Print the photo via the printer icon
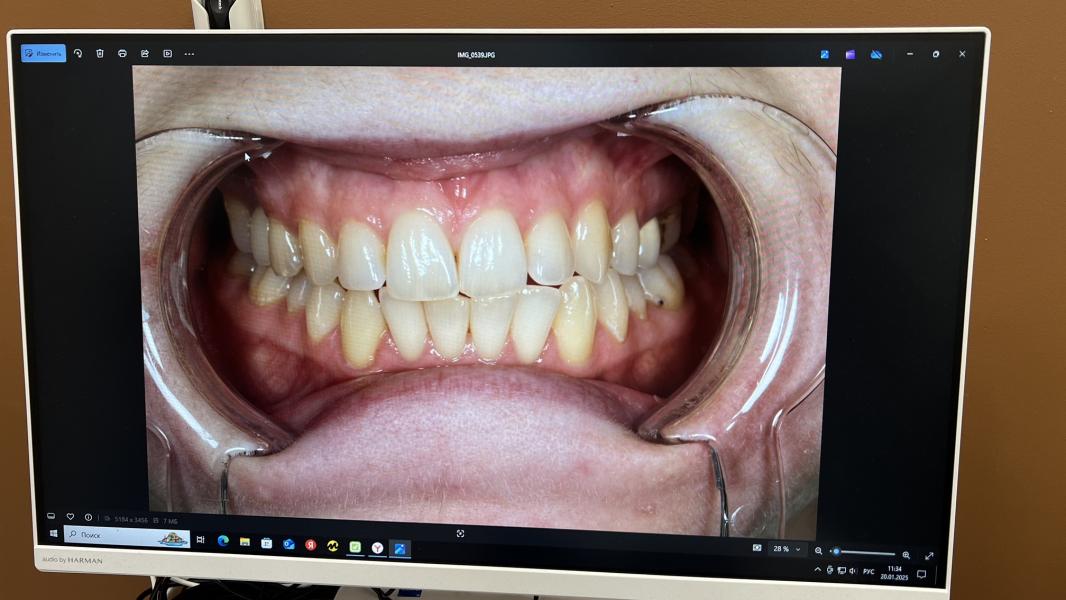This screenshot has width=1066, height=600. coord(122,53)
